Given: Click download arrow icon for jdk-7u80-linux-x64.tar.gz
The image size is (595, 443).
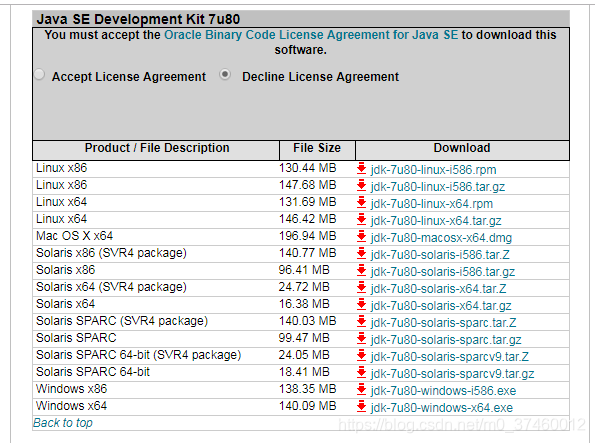Looking at the screenshot, I should point(361,219).
